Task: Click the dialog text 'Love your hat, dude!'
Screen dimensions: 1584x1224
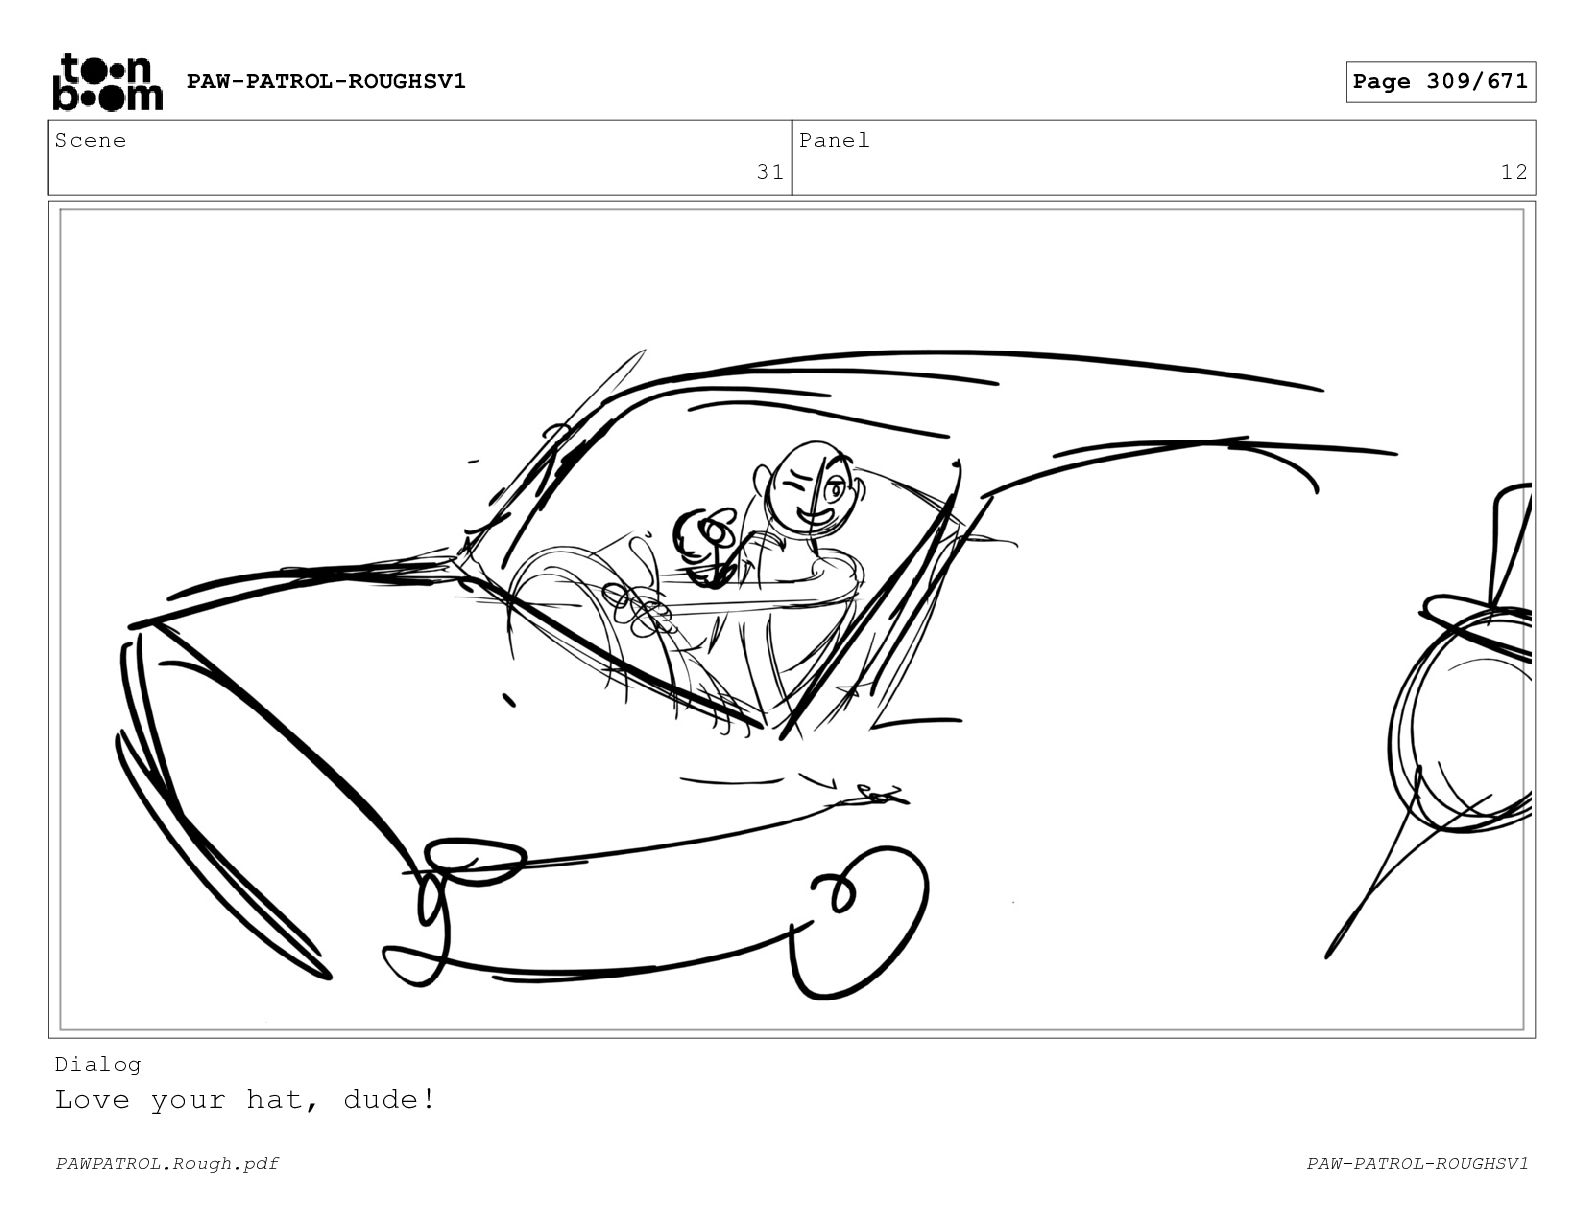Action: 245,1100
